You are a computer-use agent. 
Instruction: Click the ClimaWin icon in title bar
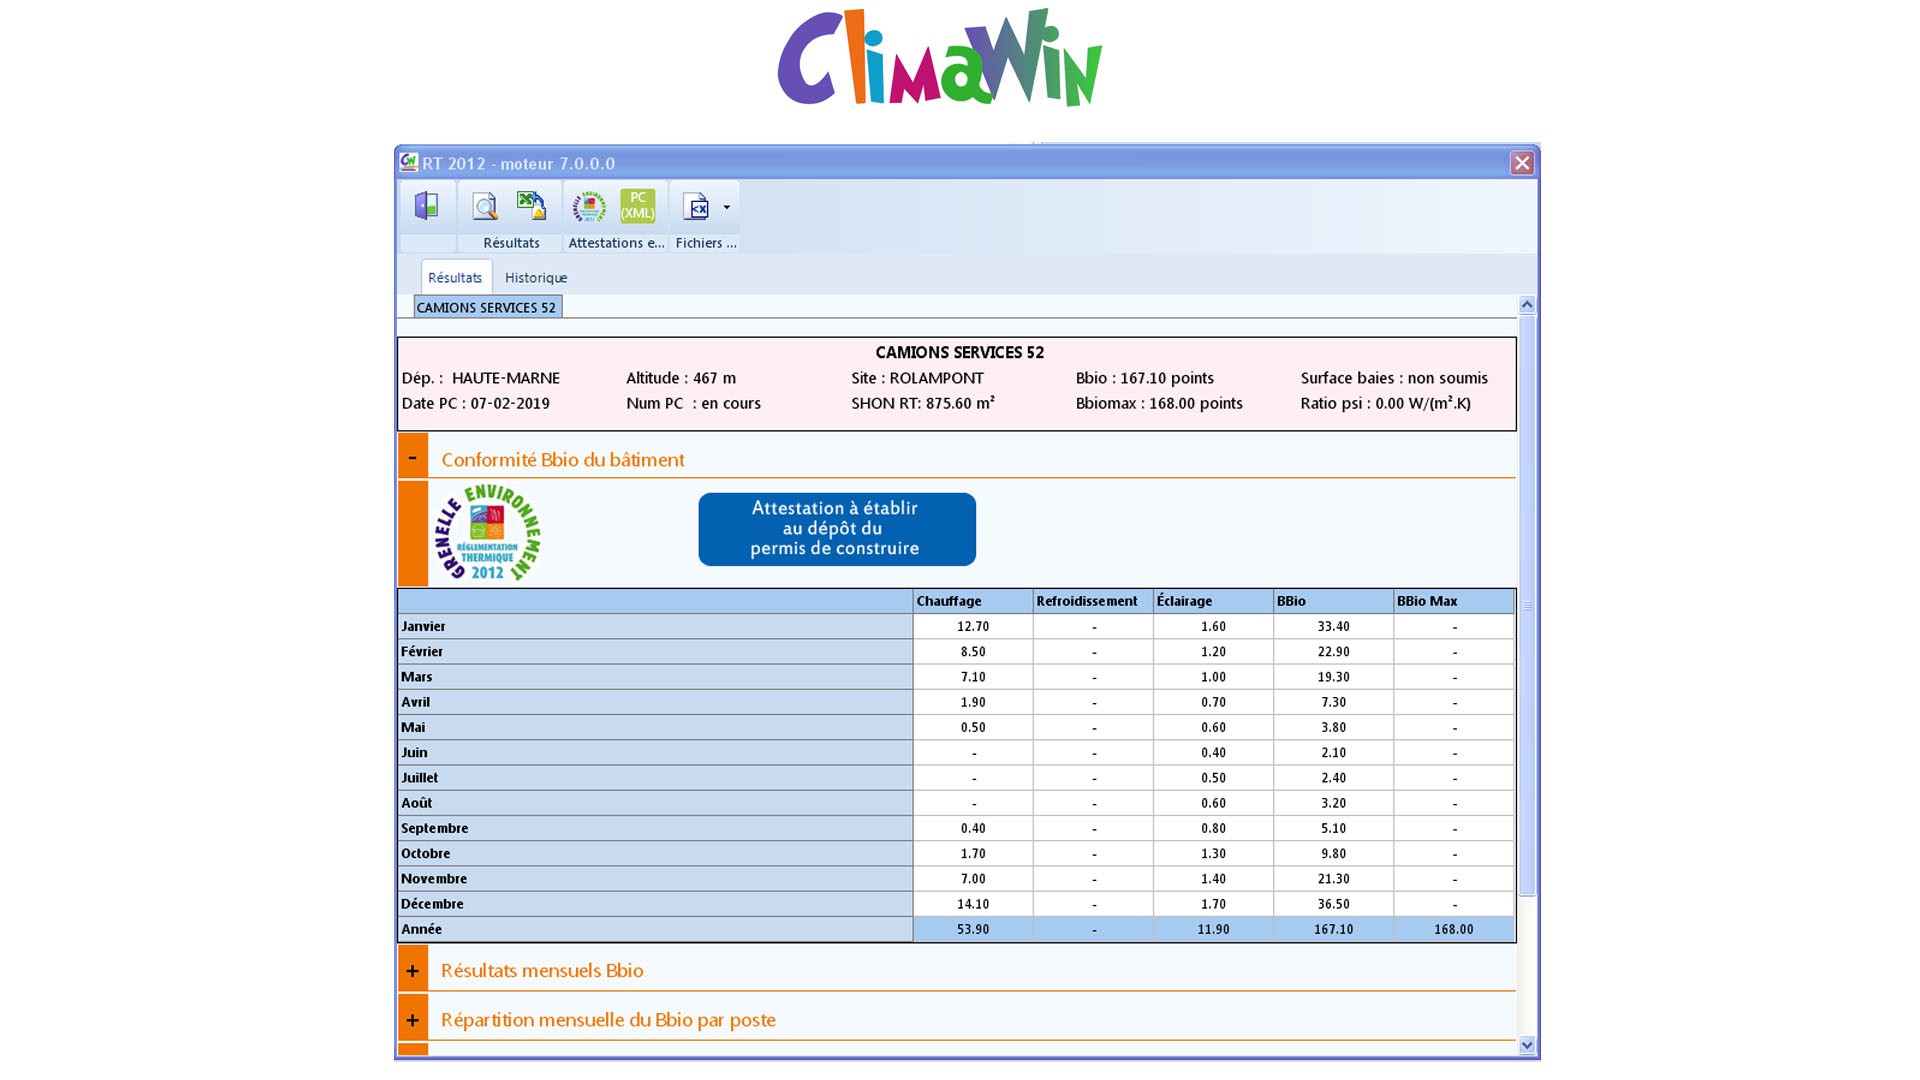point(409,162)
